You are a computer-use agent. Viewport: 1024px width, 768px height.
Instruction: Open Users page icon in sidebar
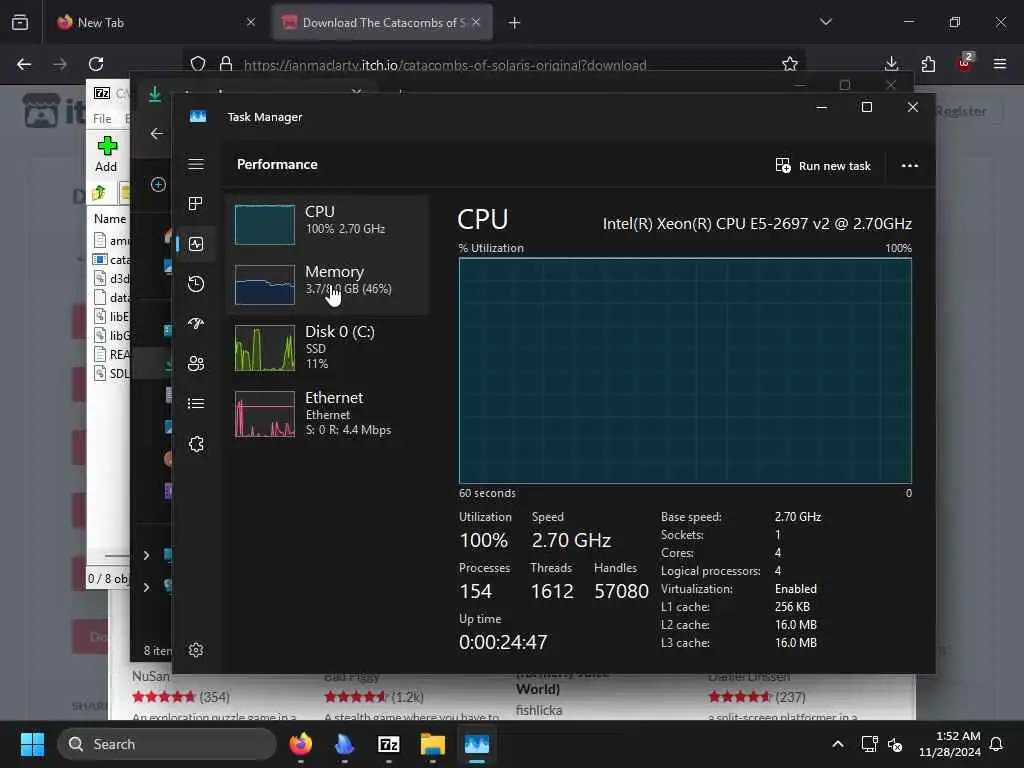[196, 363]
